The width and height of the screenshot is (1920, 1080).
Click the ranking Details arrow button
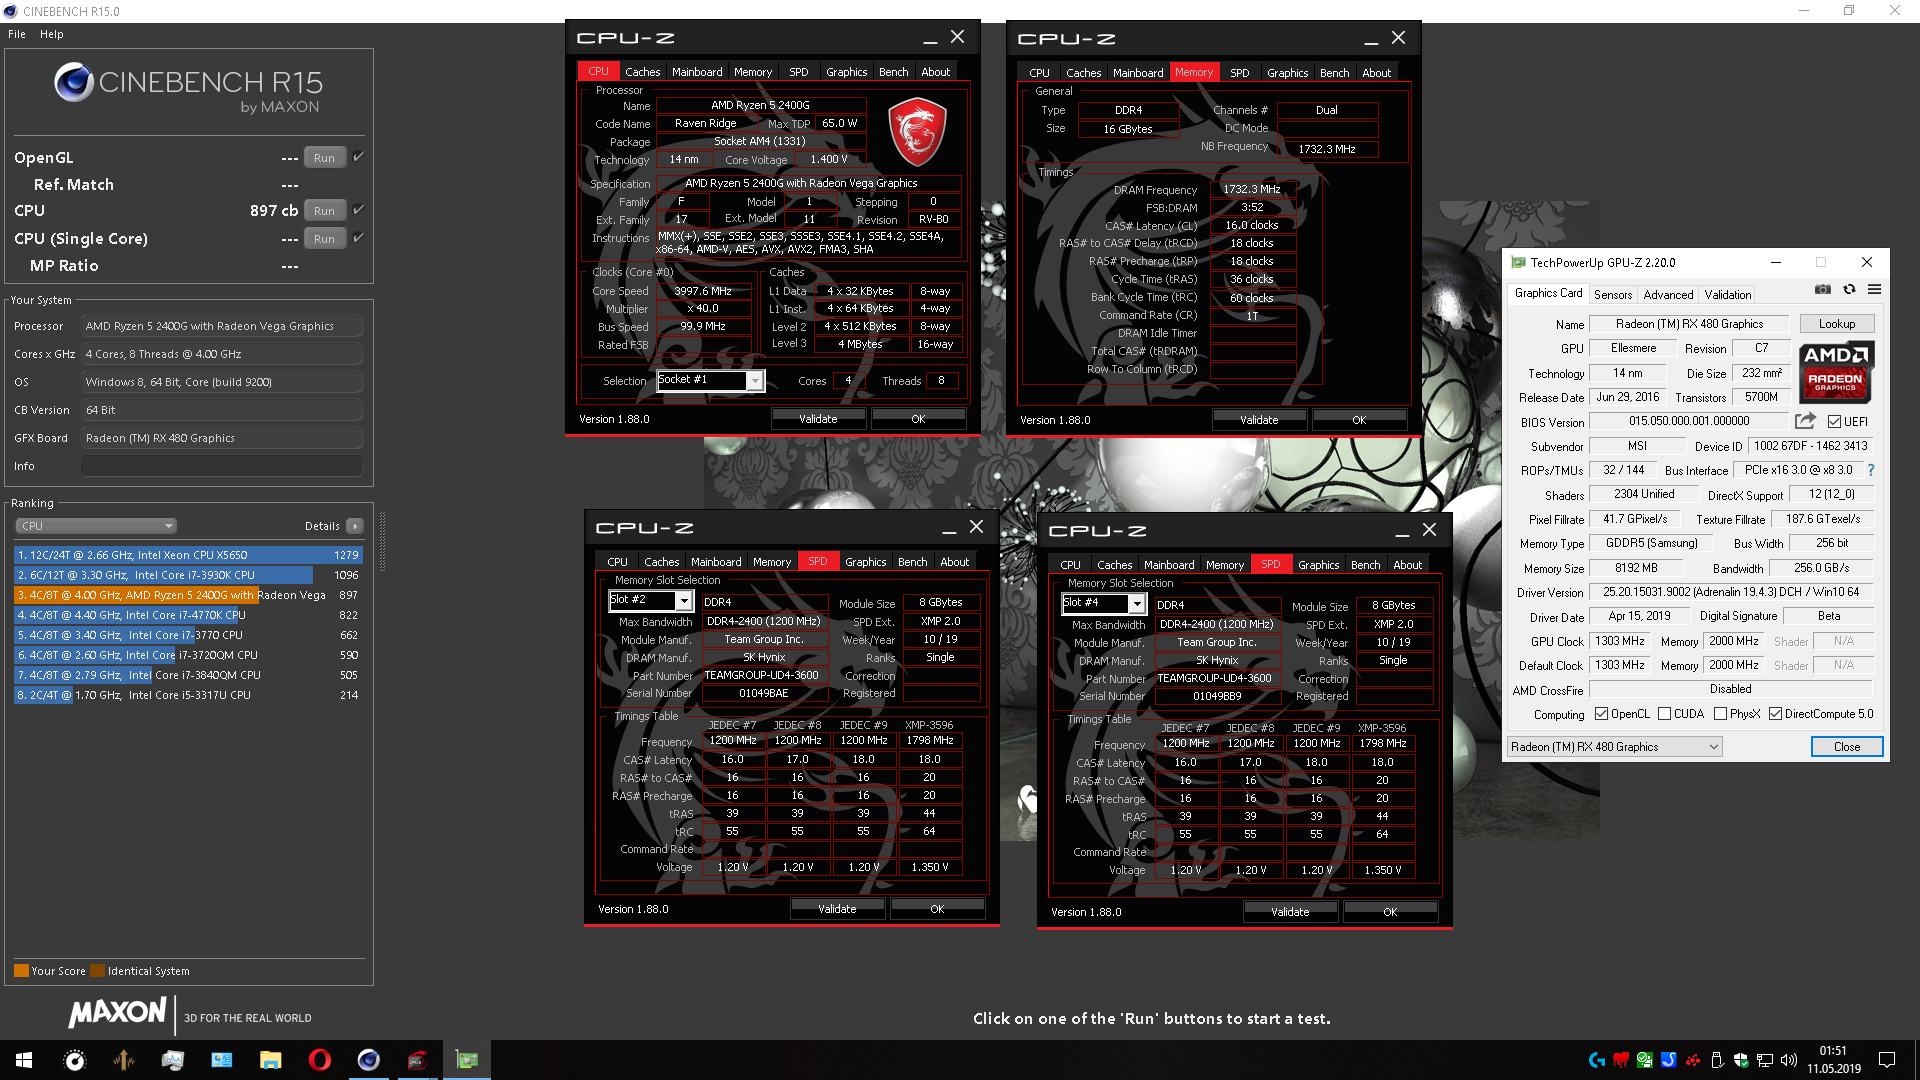coord(355,526)
